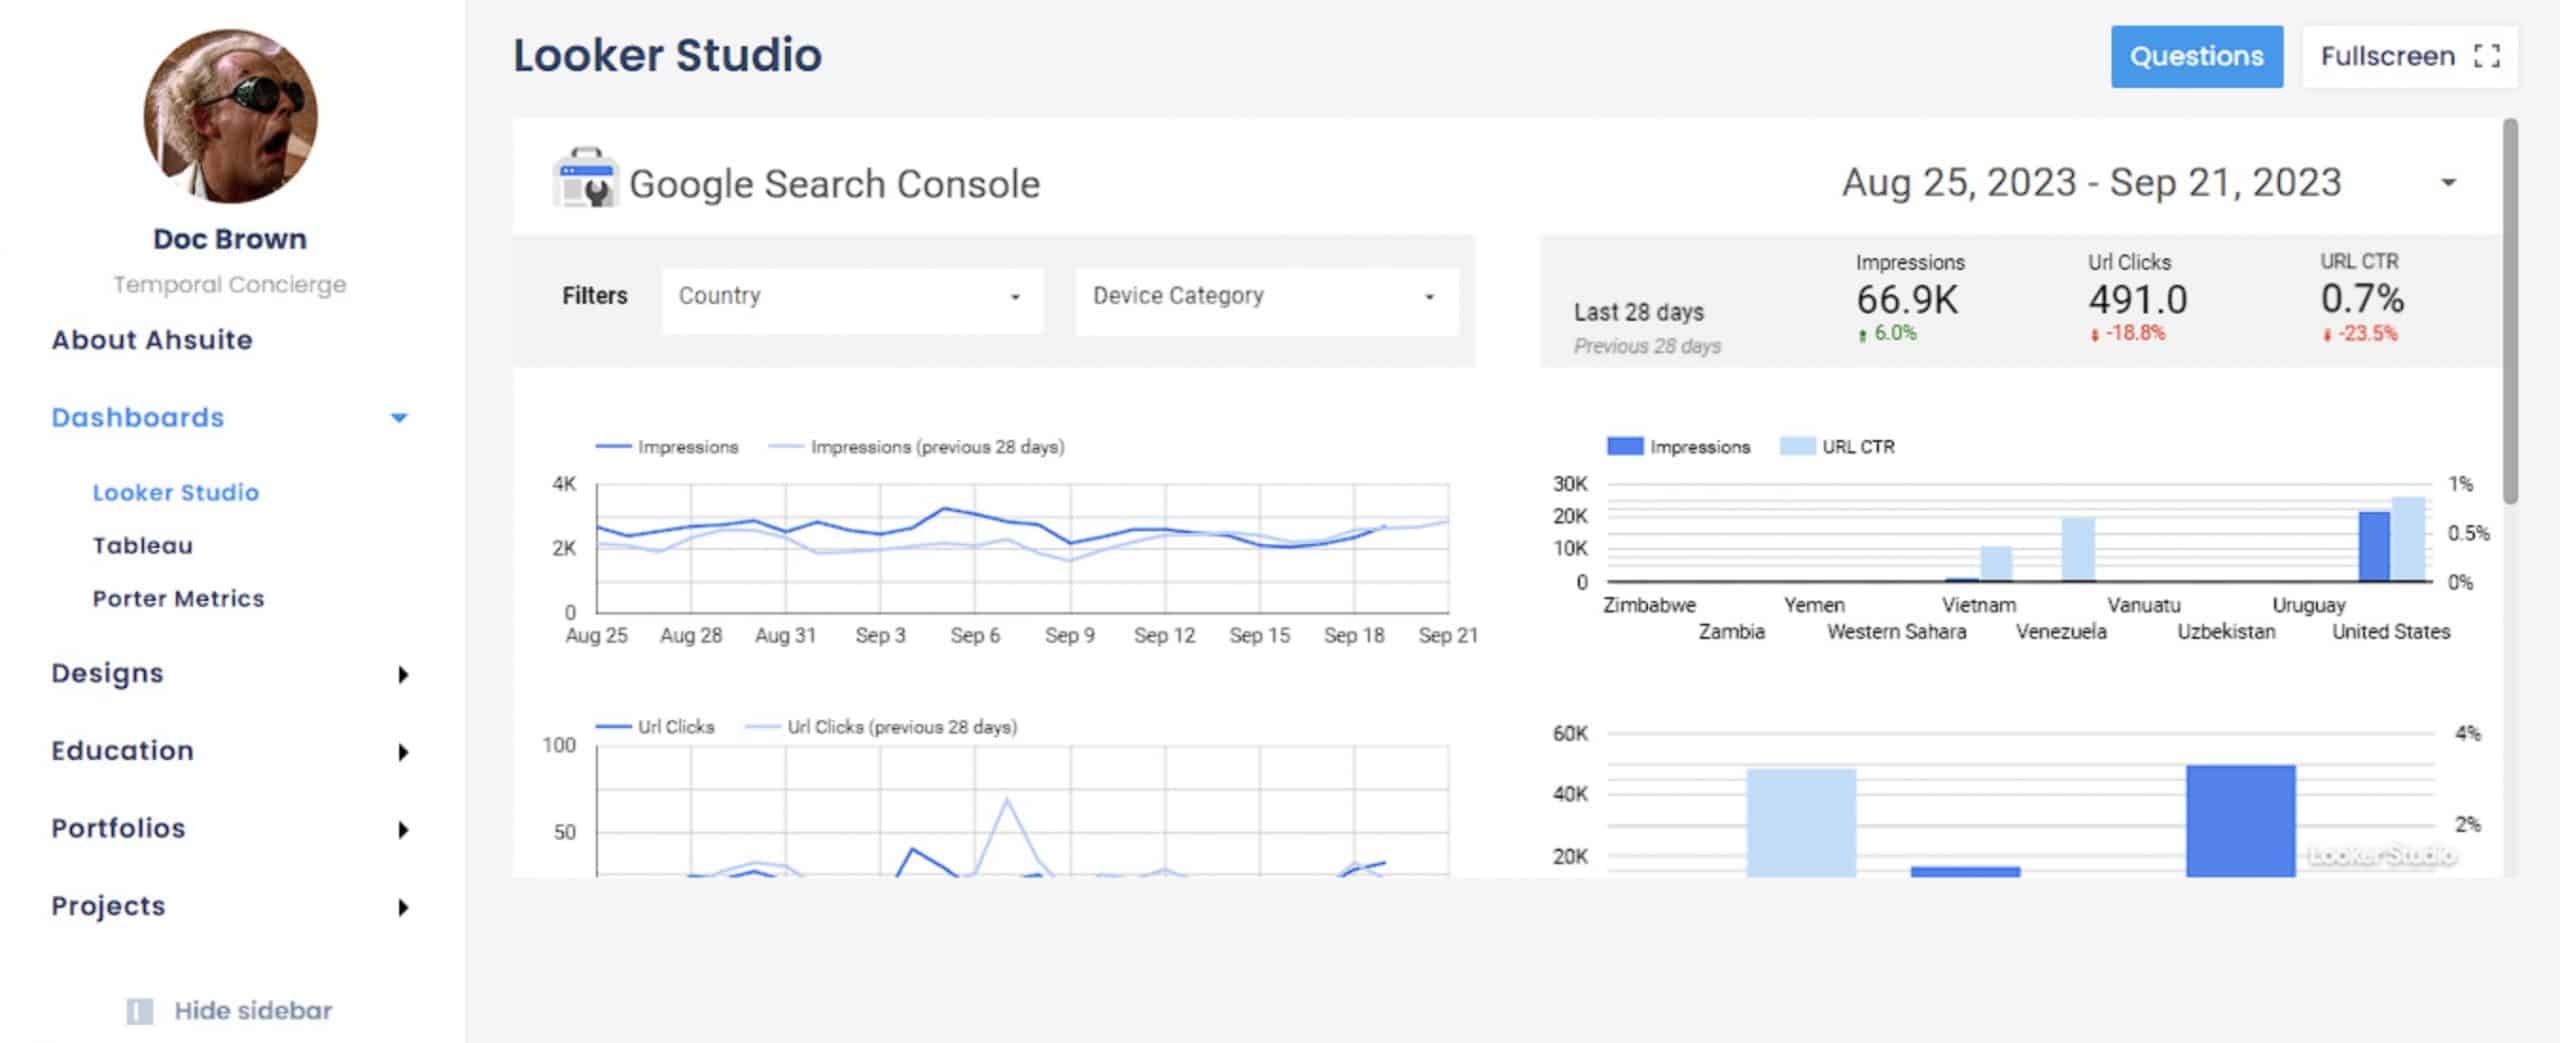Hide the sidebar via its text link
Screen dimensions: 2560x1043
253,1011
